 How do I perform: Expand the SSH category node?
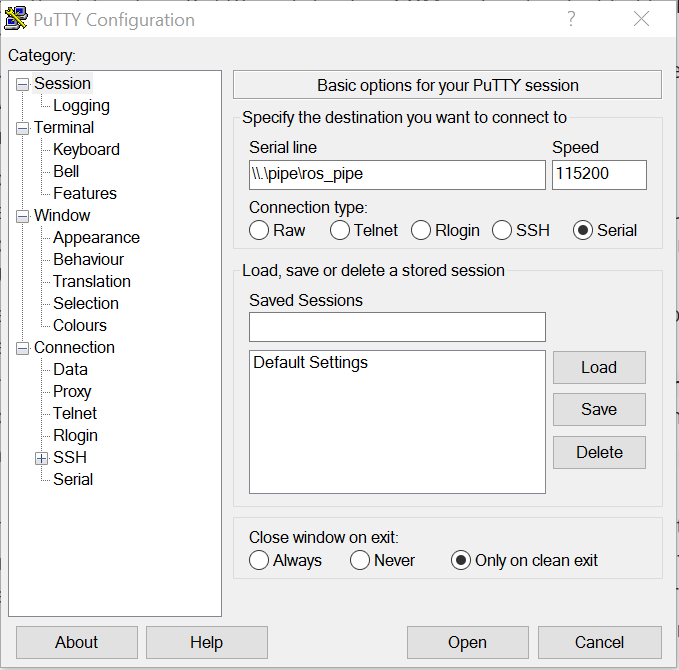pyautogui.click(x=41, y=458)
